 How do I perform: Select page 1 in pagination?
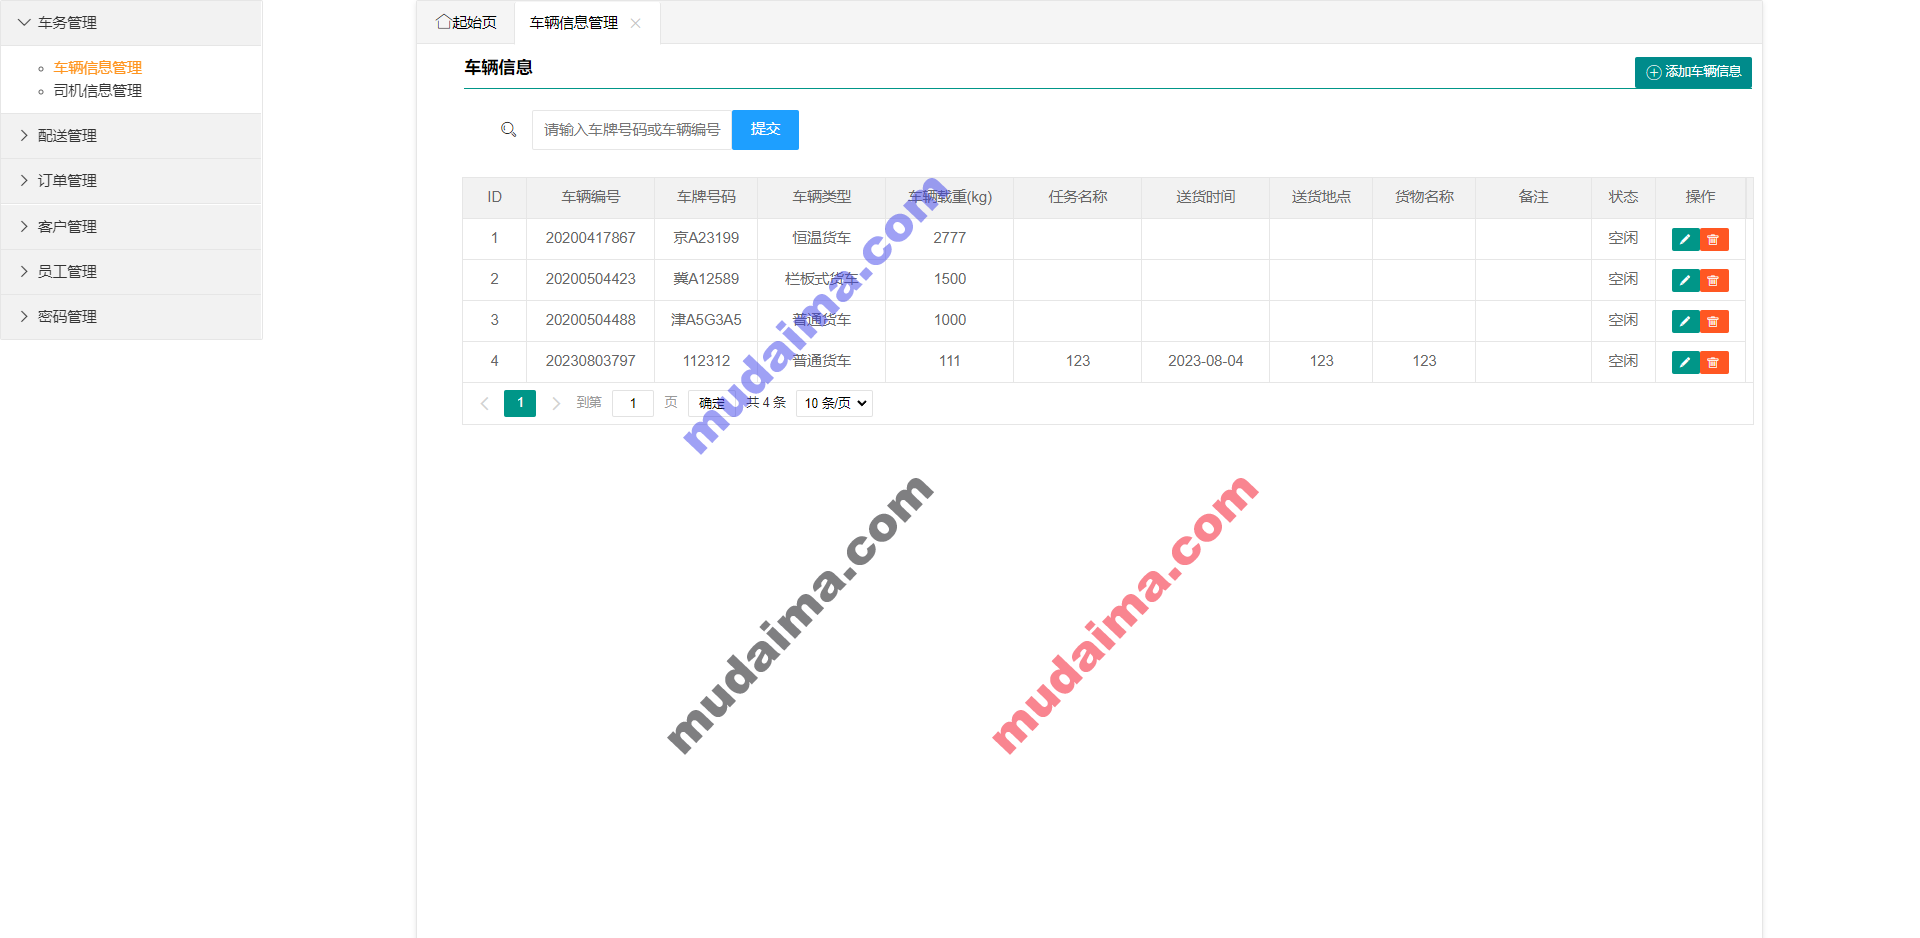520,403
